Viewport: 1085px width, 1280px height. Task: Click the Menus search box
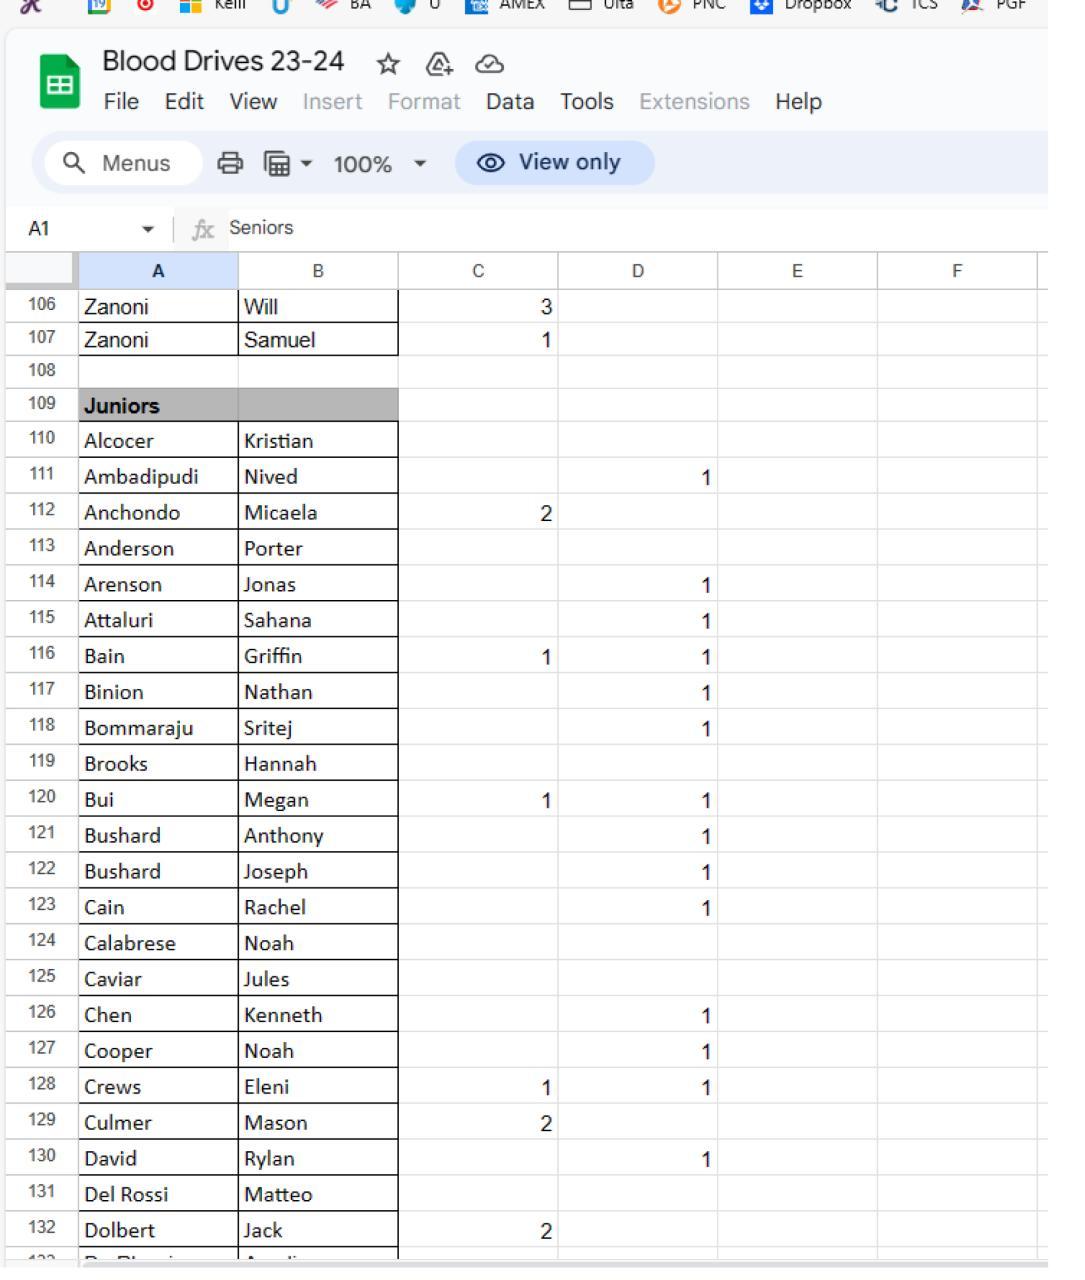(x=120, y=163)
